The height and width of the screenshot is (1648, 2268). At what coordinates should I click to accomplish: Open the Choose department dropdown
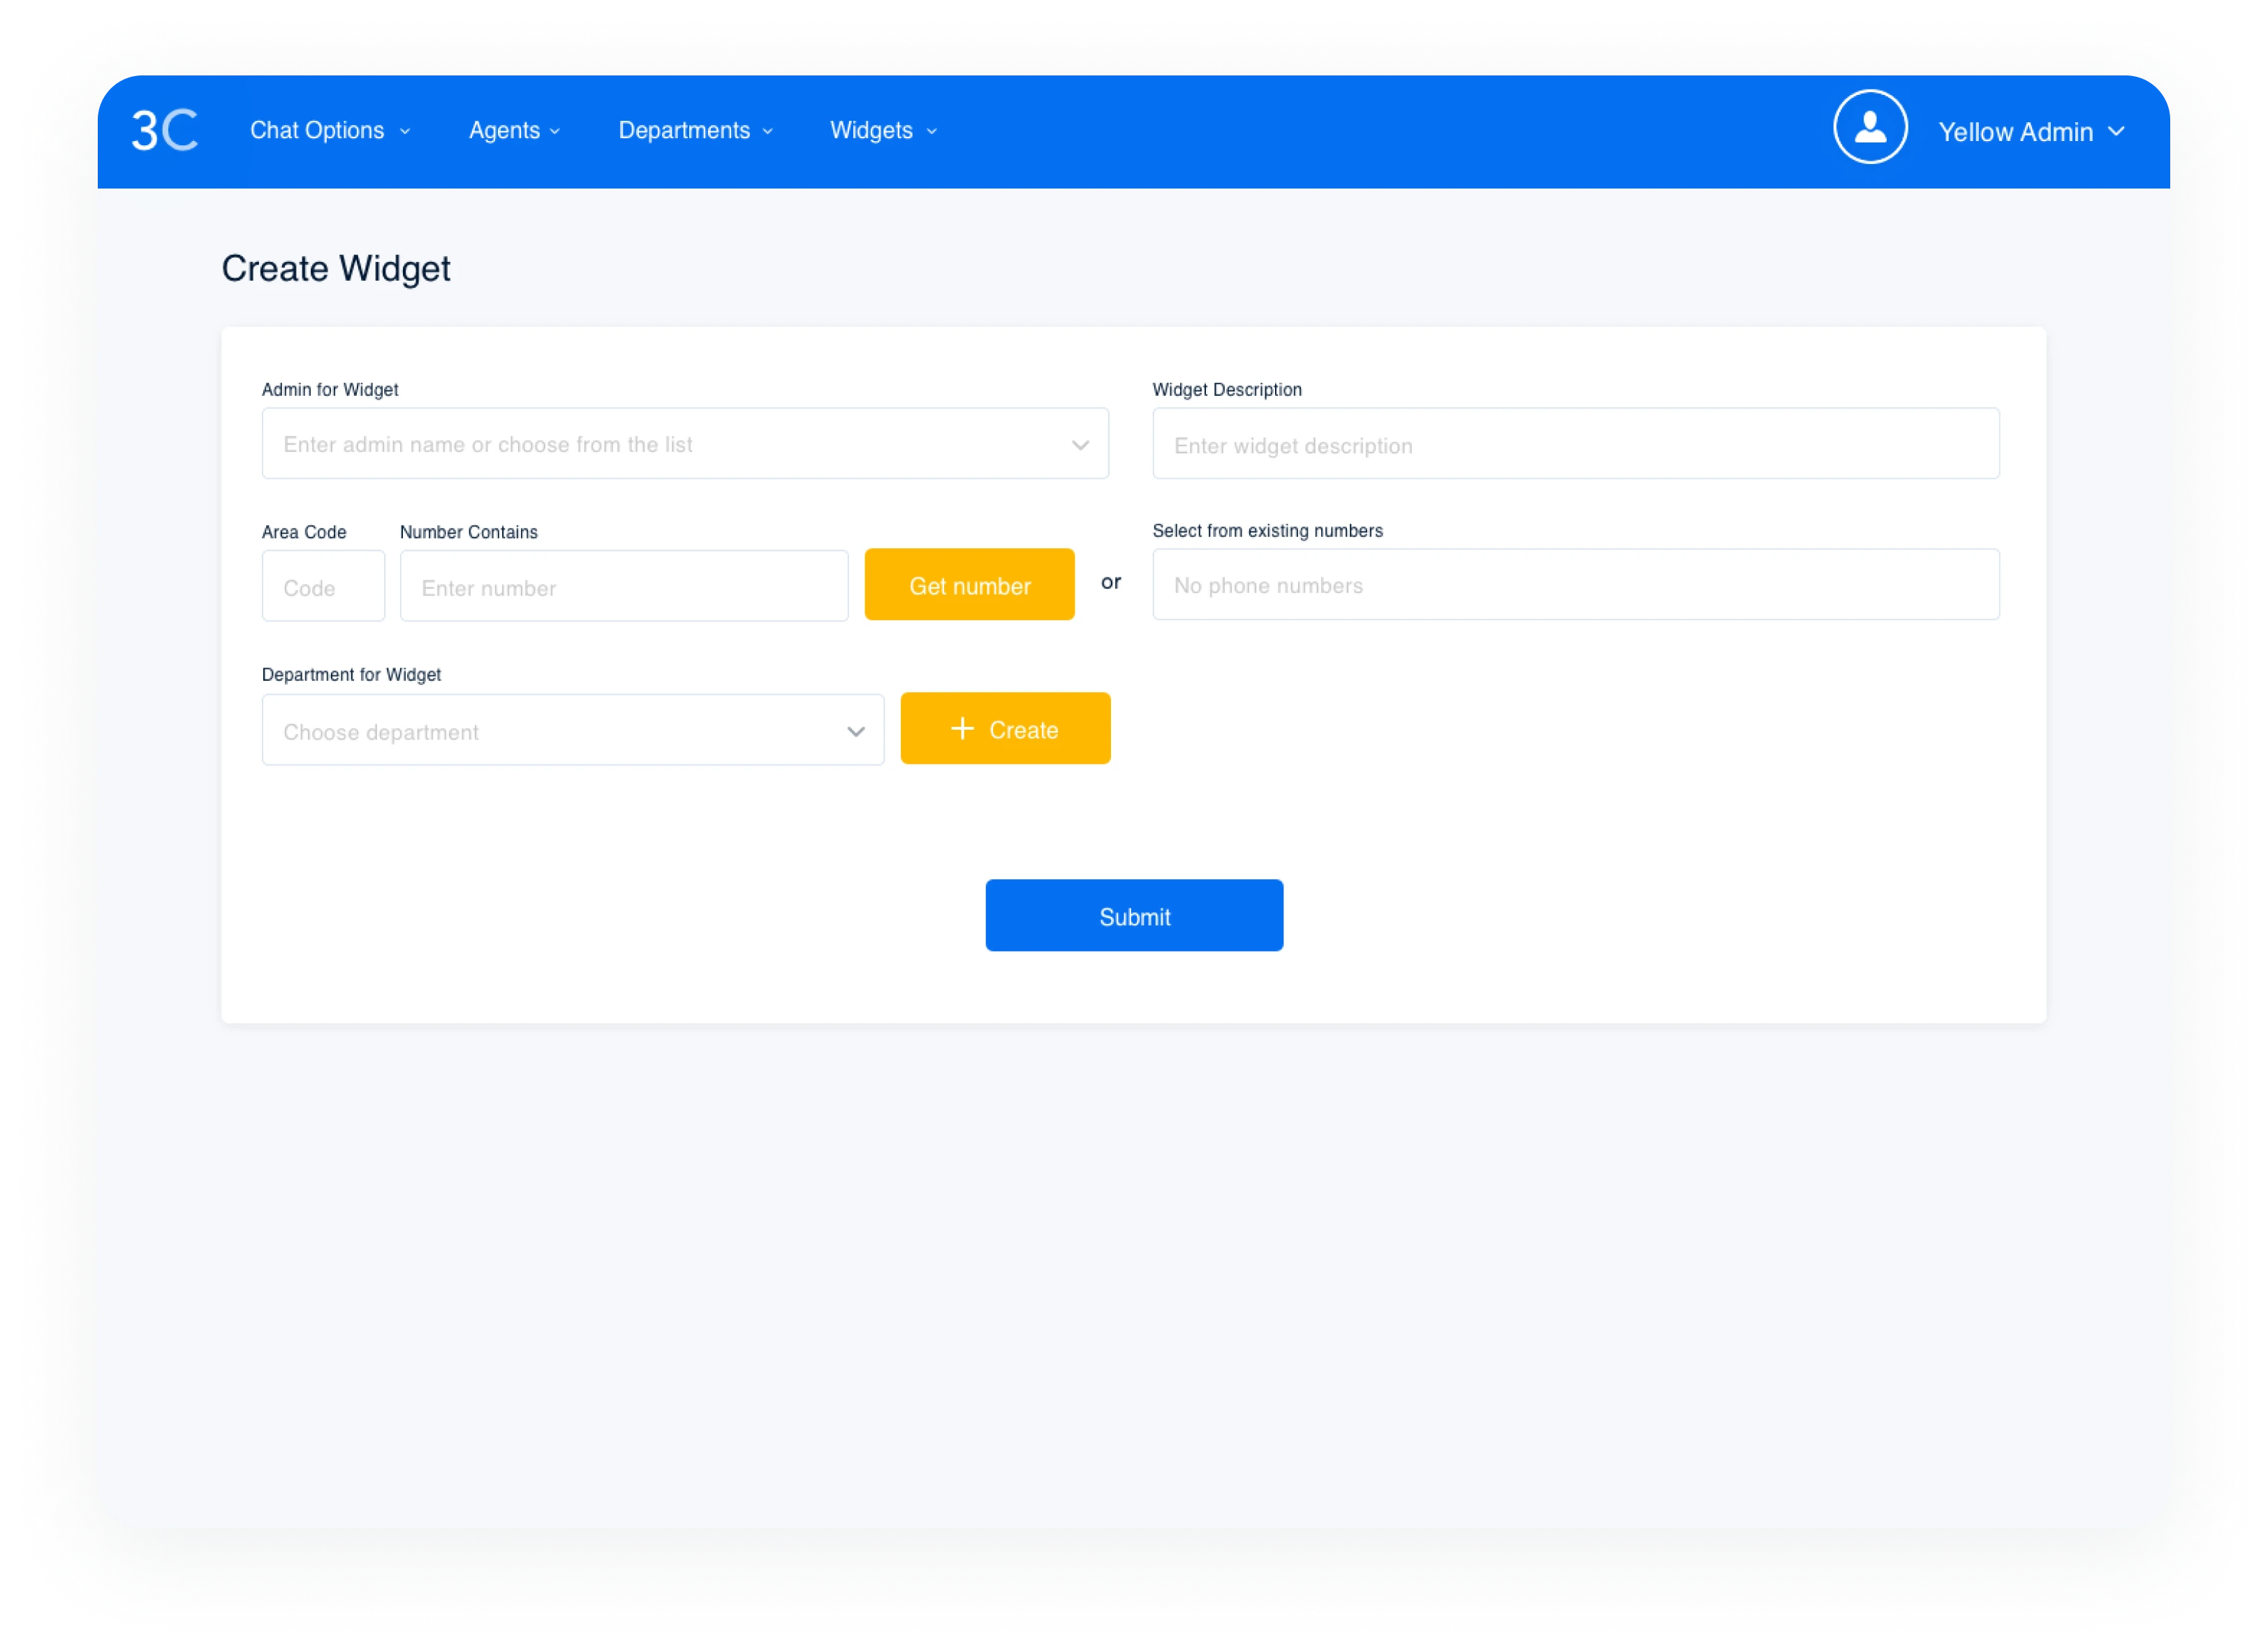pos(855,732)
